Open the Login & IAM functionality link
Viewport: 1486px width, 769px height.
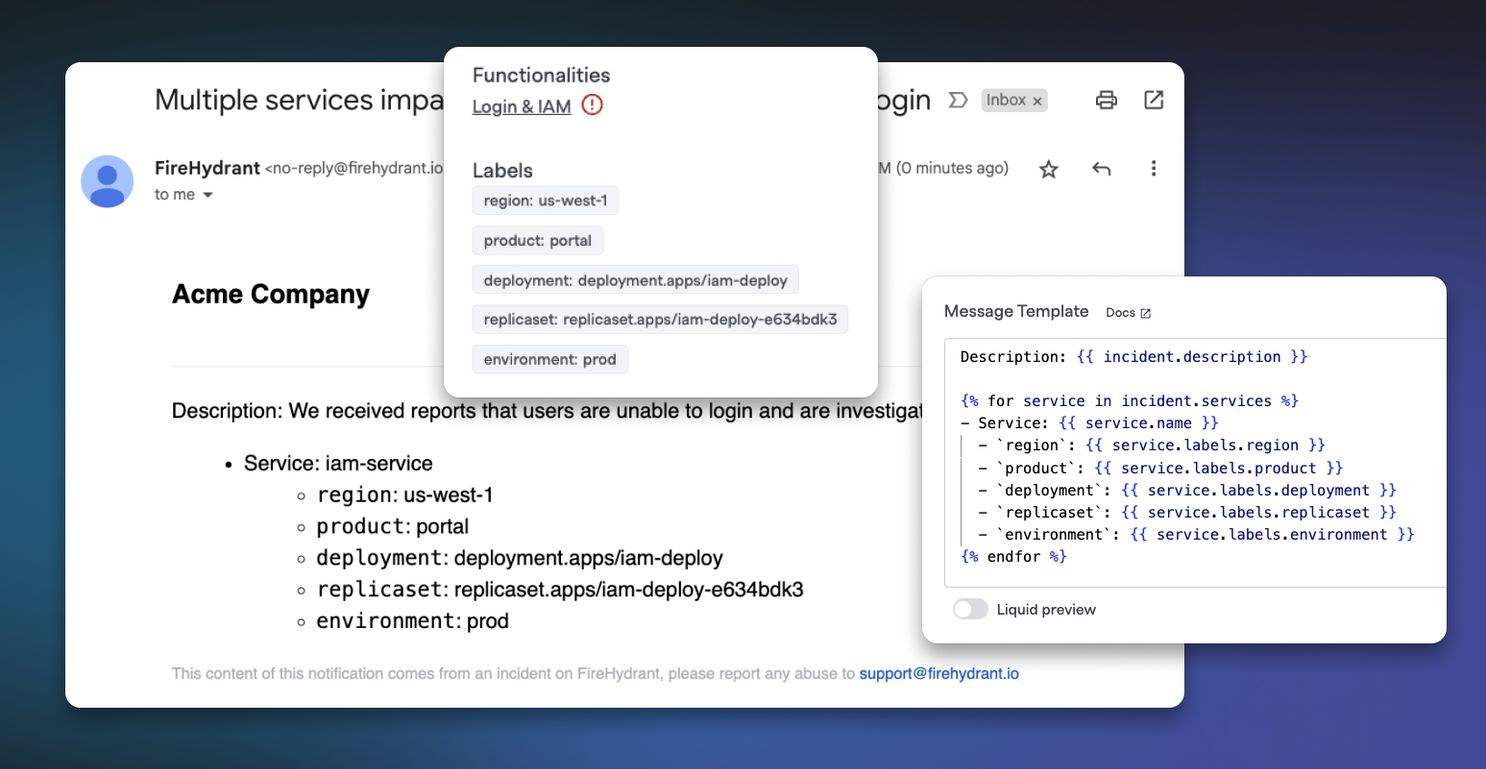(x=521, y=107)
